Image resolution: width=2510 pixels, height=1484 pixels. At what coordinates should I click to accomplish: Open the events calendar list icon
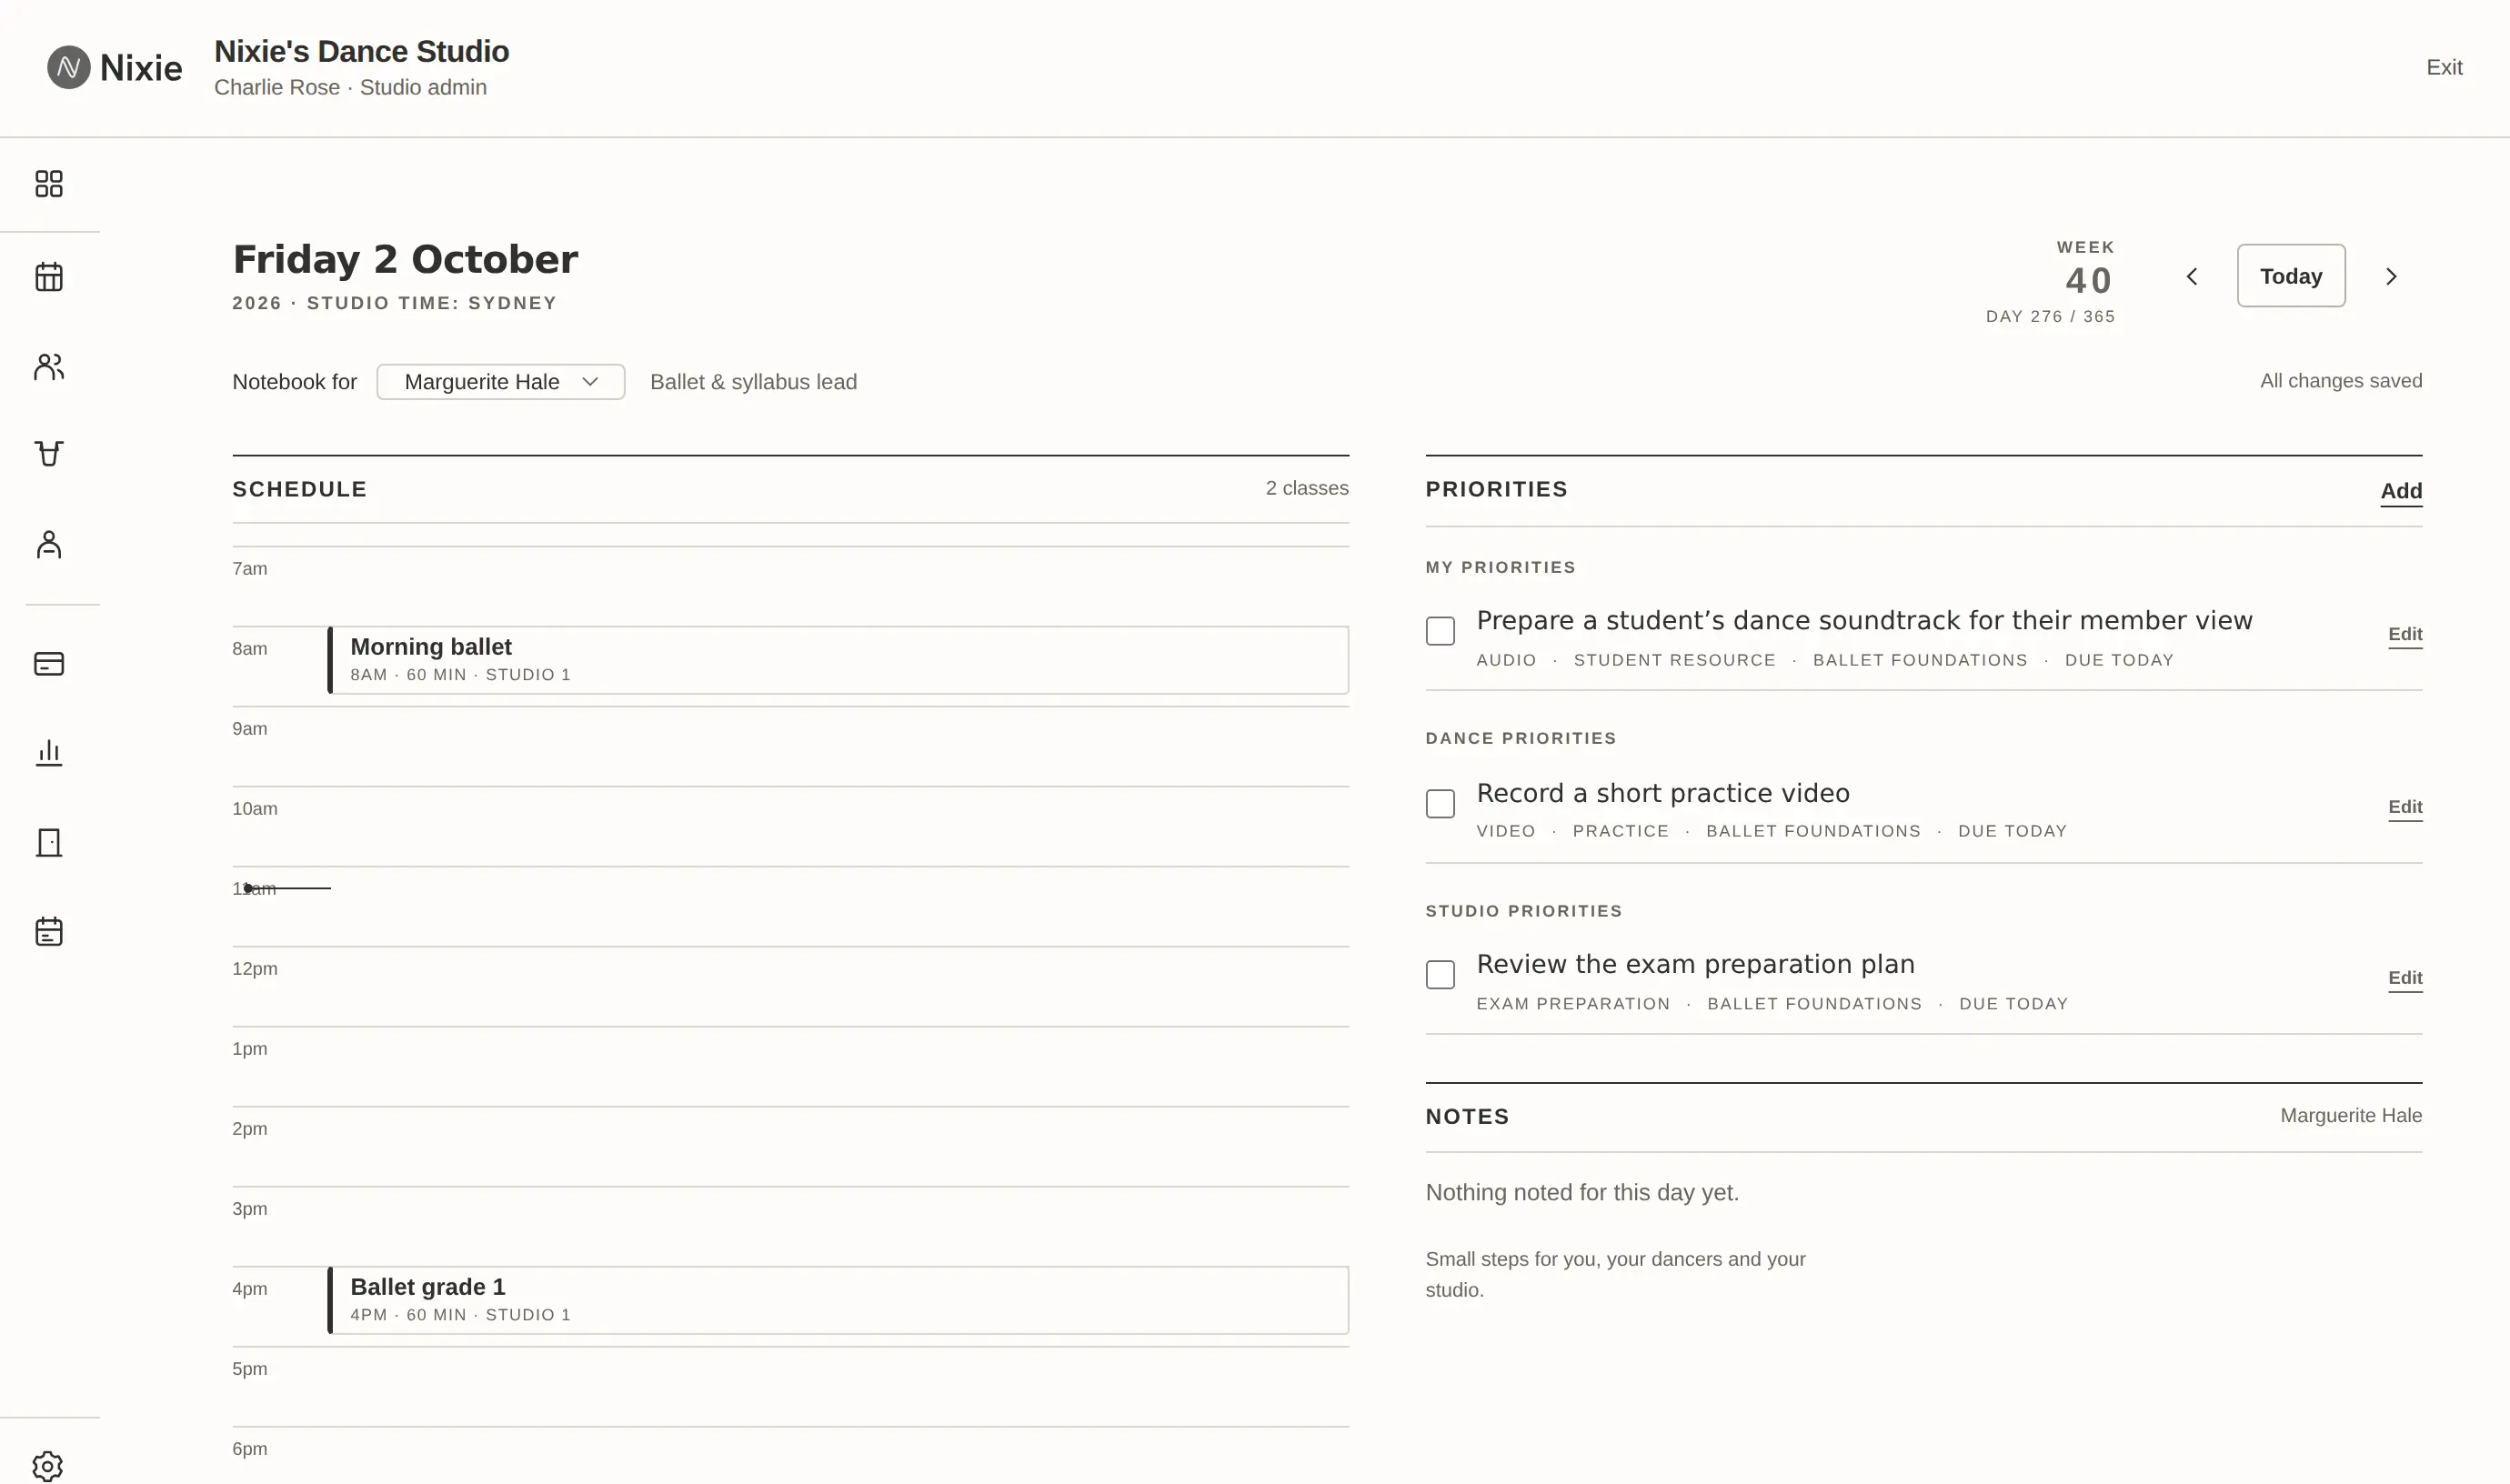click(x=49, y=932)
